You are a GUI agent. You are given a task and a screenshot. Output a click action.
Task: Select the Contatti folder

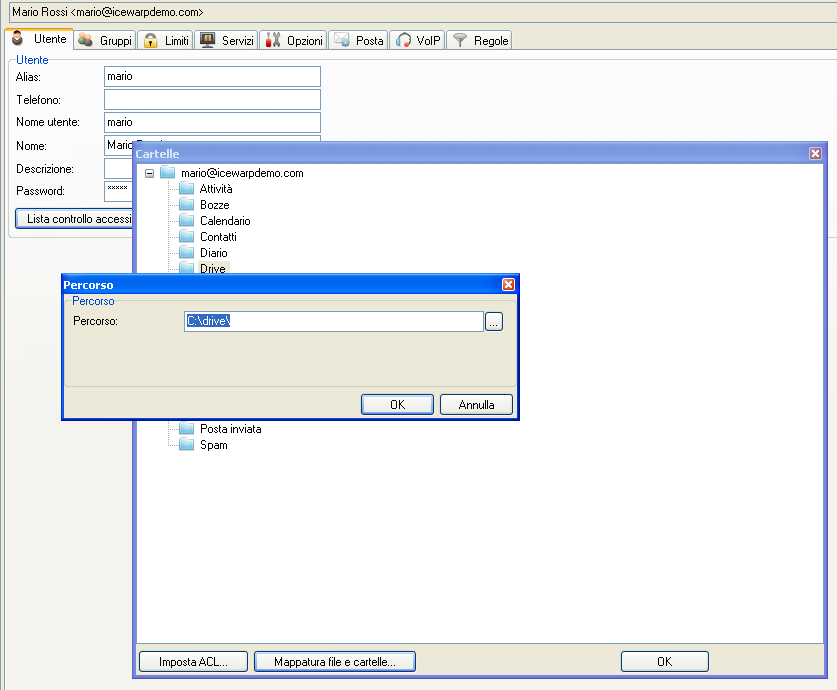pos(218,237)
